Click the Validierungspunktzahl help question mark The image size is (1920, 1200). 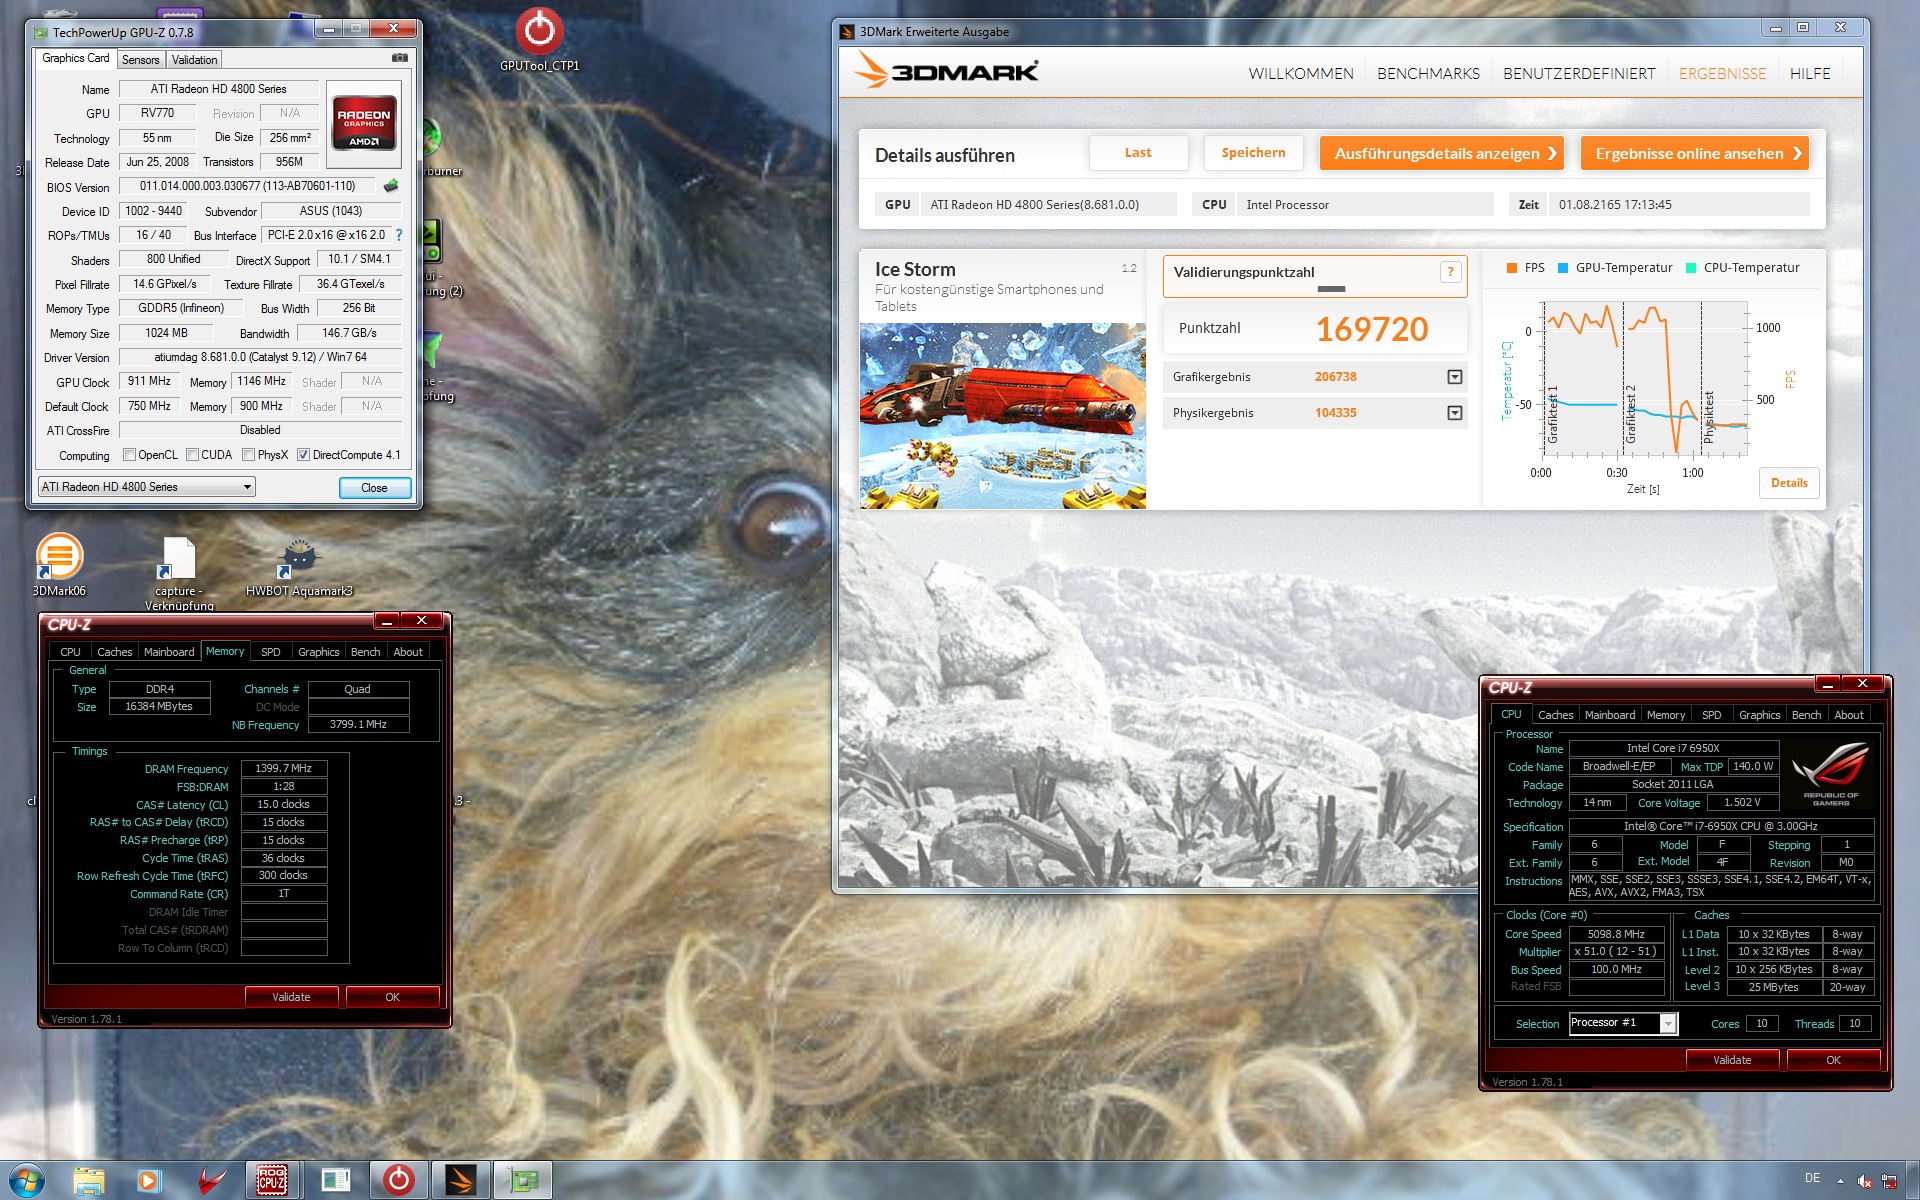click(1450, 272)
